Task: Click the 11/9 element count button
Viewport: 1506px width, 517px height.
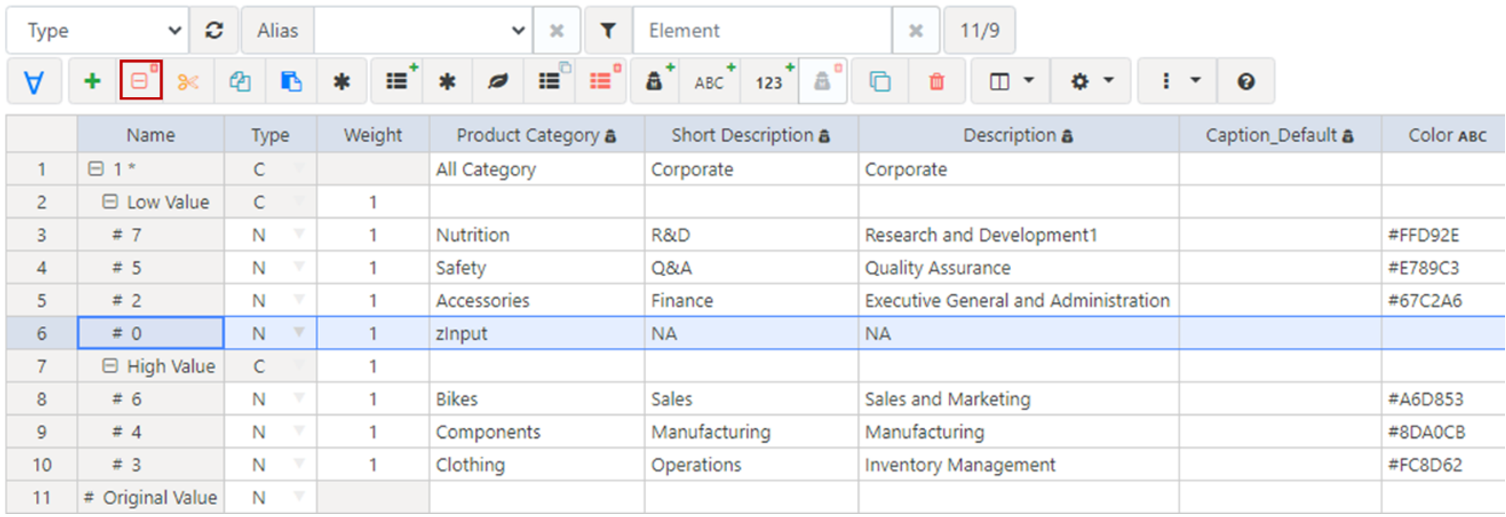Action: [980, 31]
